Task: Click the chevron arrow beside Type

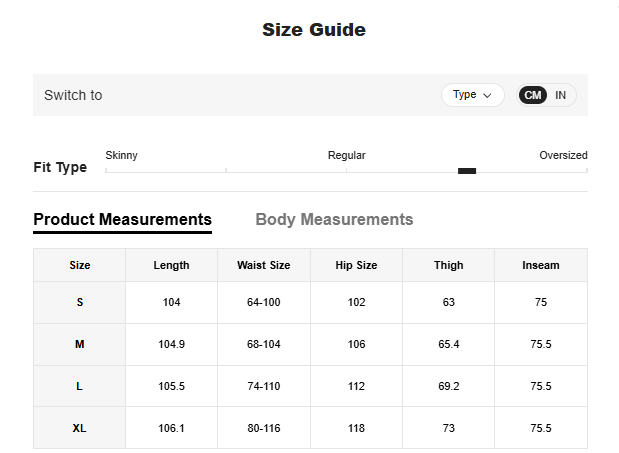Action: coord(487,96)
